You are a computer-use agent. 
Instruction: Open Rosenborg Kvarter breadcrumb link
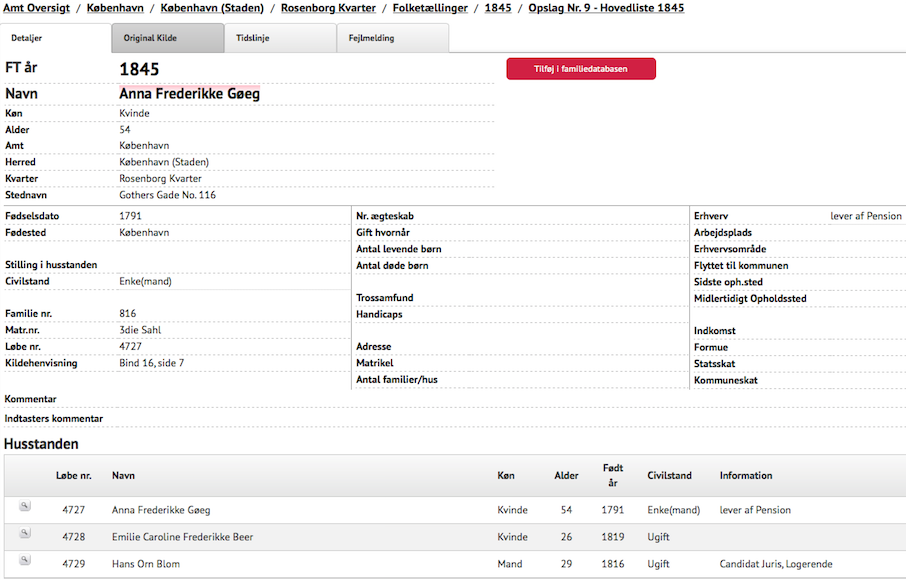tap(328, 8)
